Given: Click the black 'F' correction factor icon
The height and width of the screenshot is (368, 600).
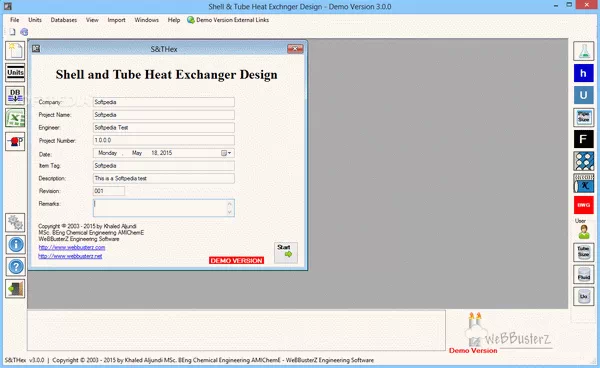Looking at the screenshot, I should [584, 139].
